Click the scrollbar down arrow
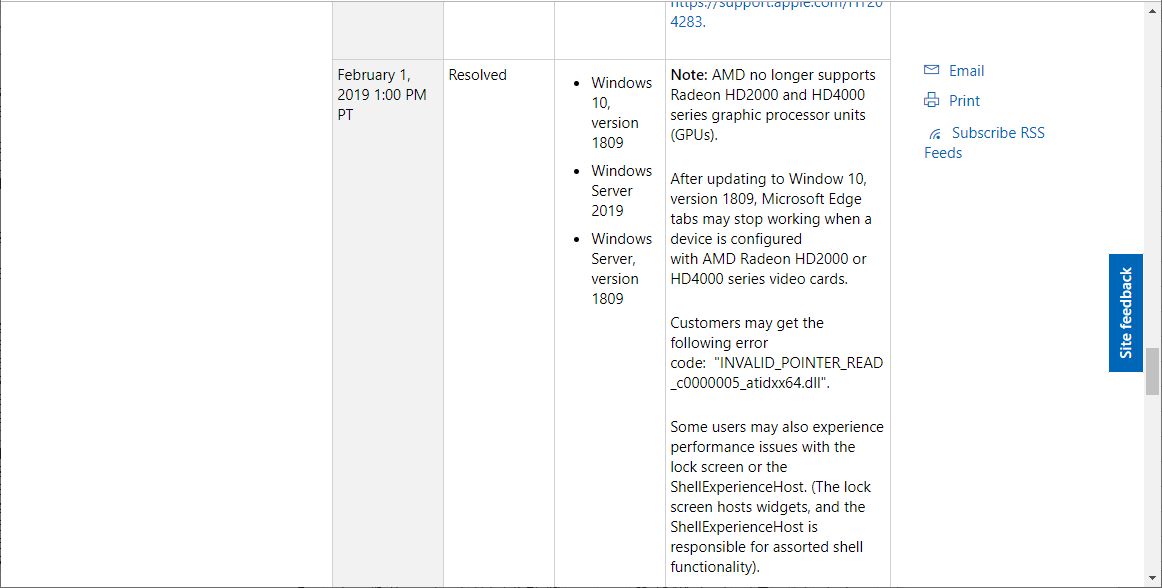The width and height of the screenshot is (1162, 588). pos(1152,580)
